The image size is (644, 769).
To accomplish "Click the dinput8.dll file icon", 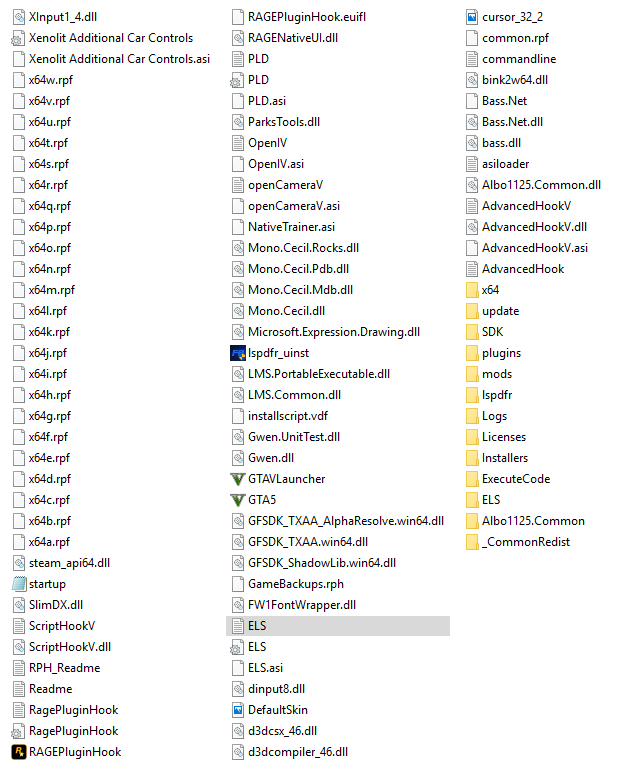I will coord(237,689).
